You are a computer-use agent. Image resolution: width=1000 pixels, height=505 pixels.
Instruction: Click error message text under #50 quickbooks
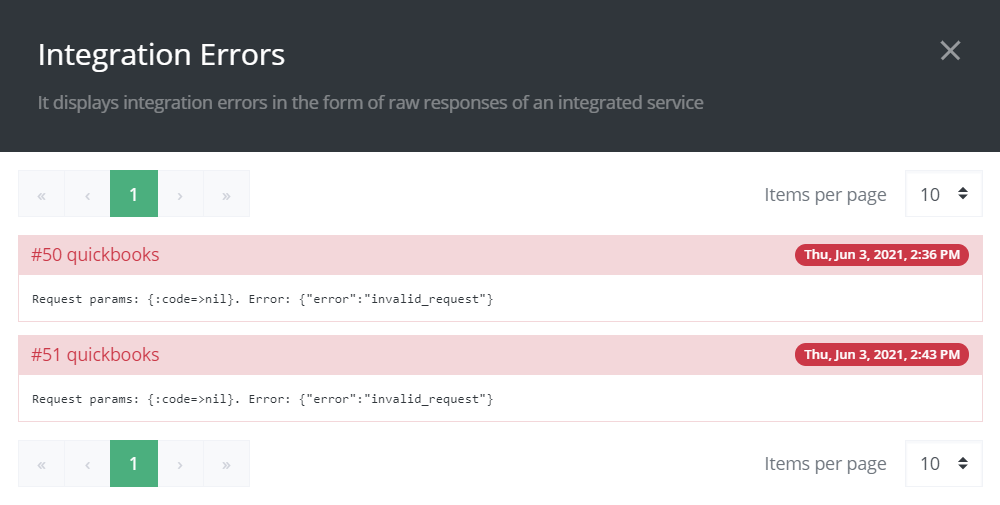[263, 299]
